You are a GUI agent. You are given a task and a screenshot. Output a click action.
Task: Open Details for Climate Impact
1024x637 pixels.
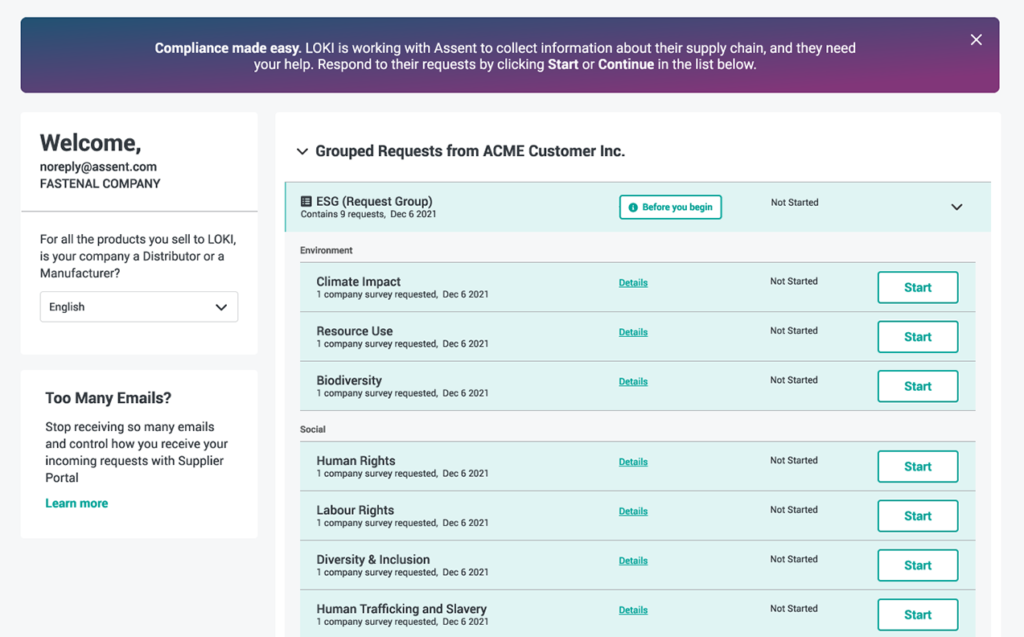tap(633, 283)
